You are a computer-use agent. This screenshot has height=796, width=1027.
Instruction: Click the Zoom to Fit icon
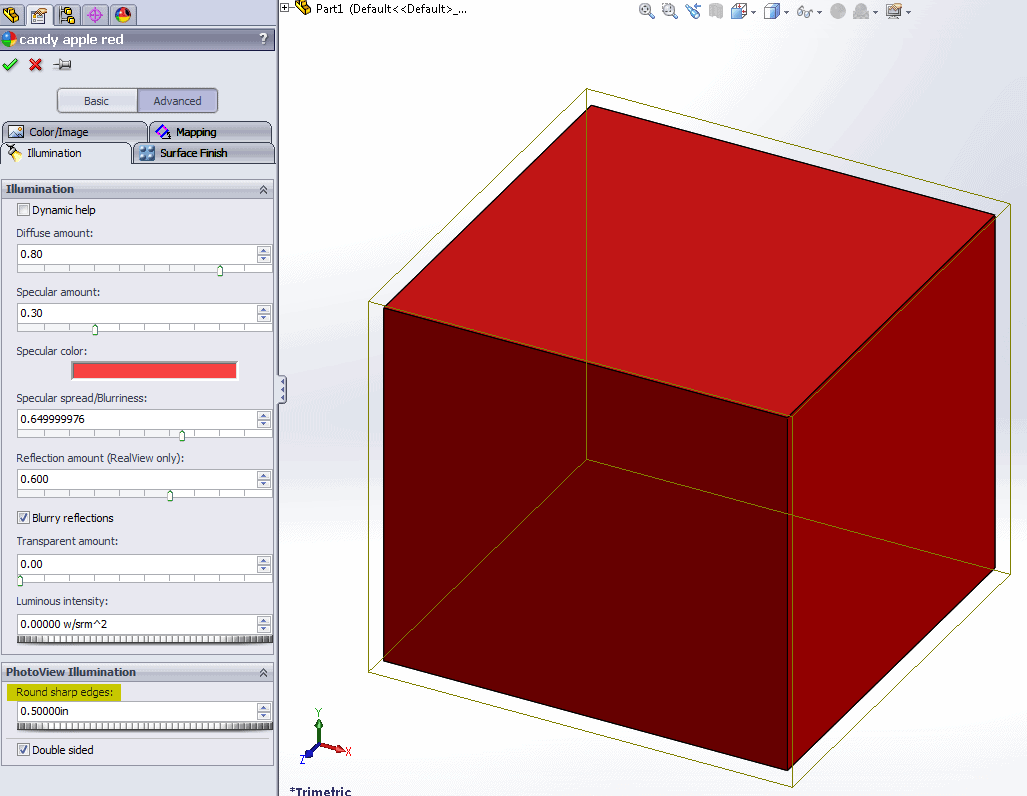(646, 11)
